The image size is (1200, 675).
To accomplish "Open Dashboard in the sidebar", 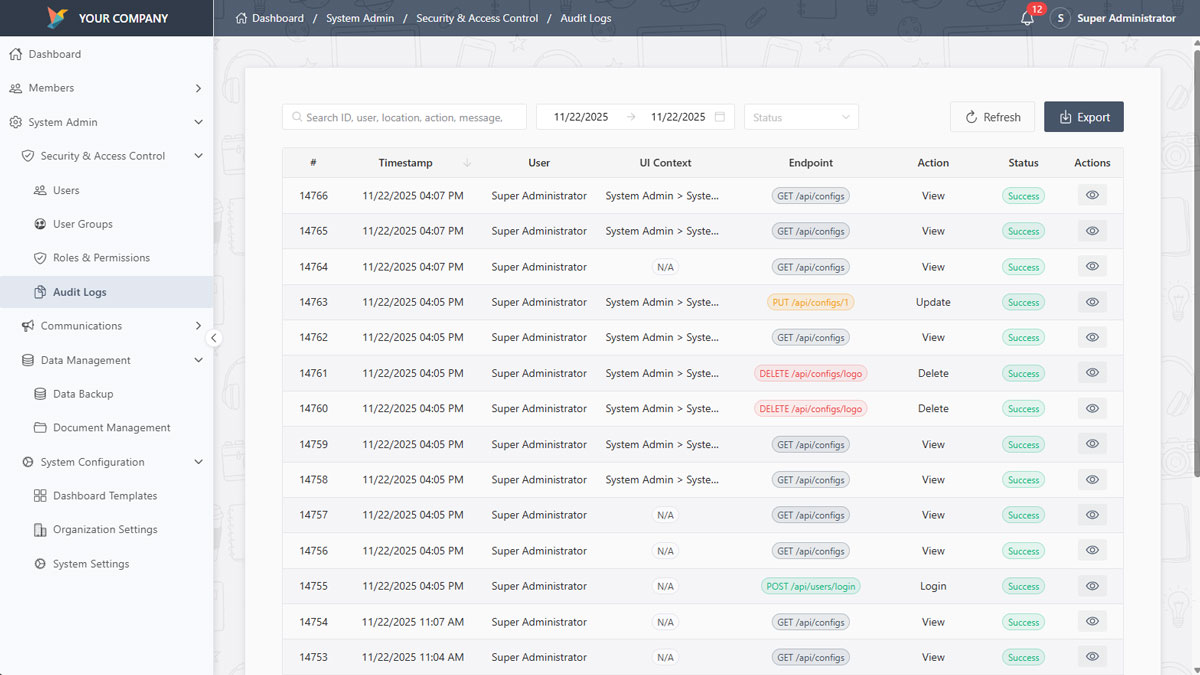I will (107, 54).
